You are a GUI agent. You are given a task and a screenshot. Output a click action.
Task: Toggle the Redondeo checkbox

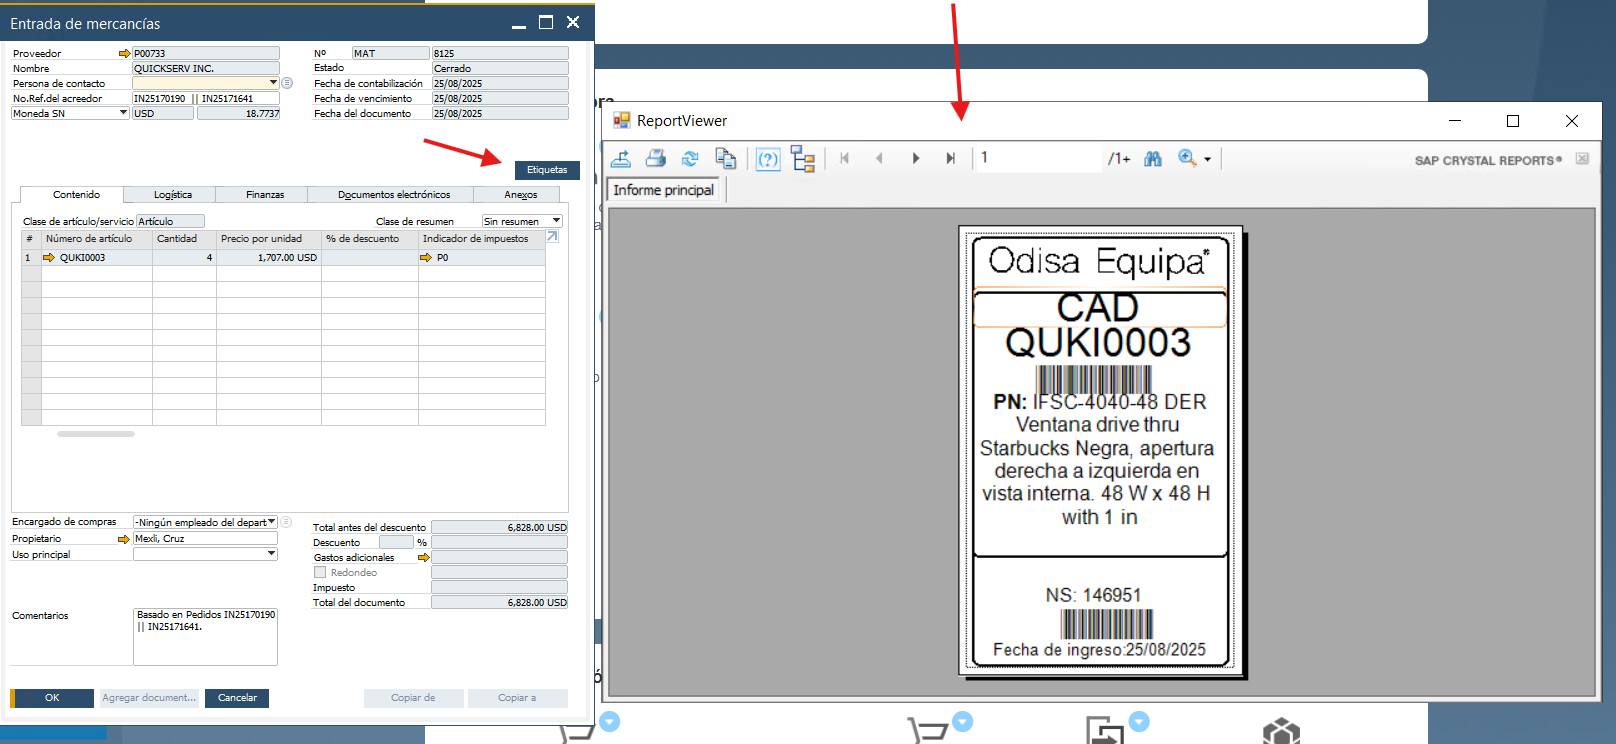[320, 572]
